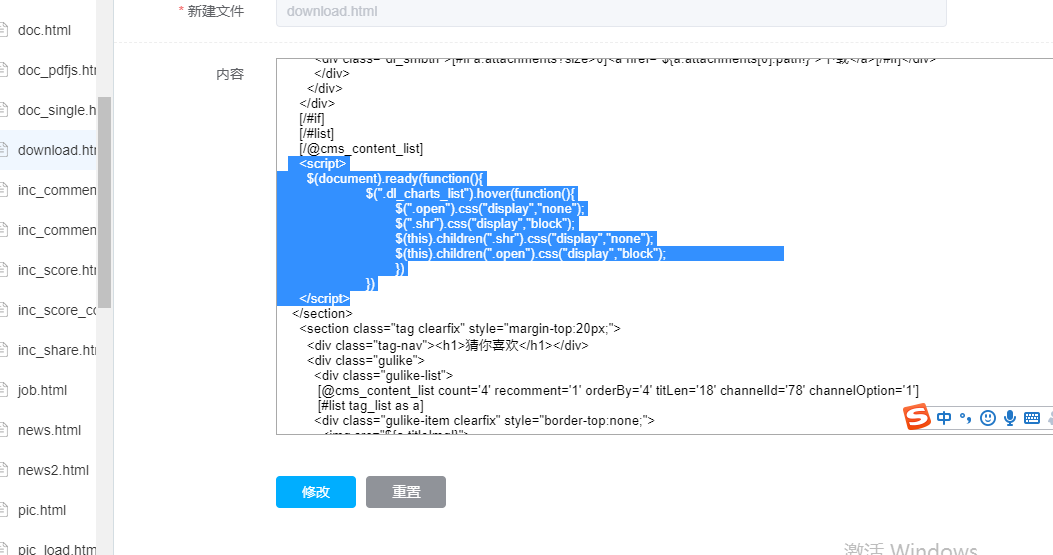1053x555 pixels.
Task: Click the <div class="gulike-list"> line
Action: [383, 376]
